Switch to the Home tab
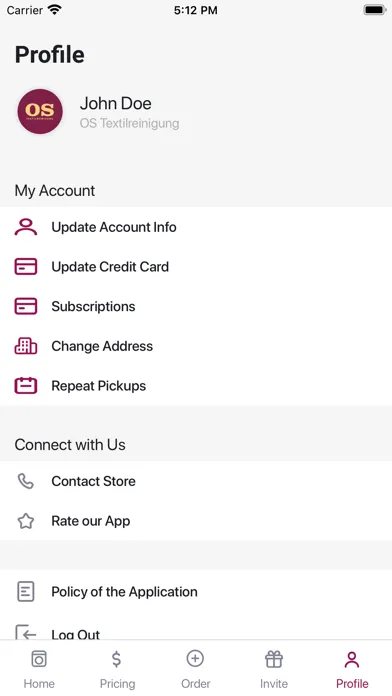392x696 pixels. [39, 670]
